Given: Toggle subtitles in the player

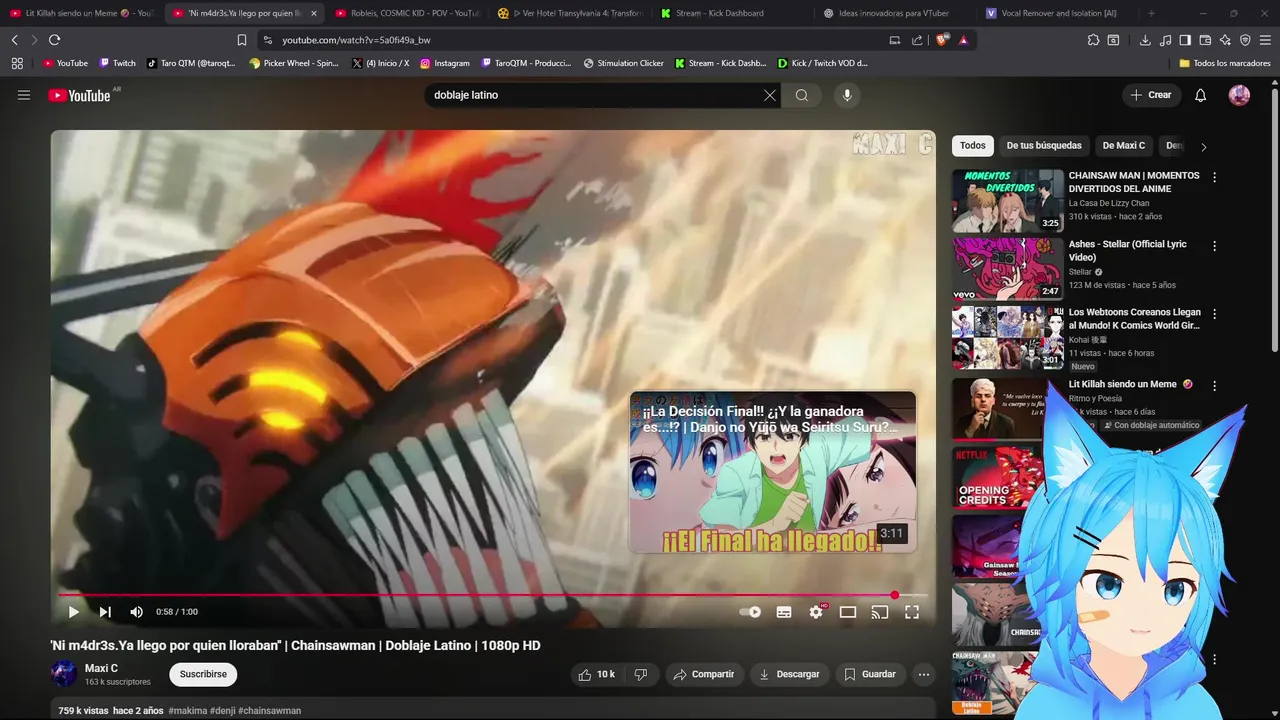Looking at the screenshot, I should [x=784, y=612].
